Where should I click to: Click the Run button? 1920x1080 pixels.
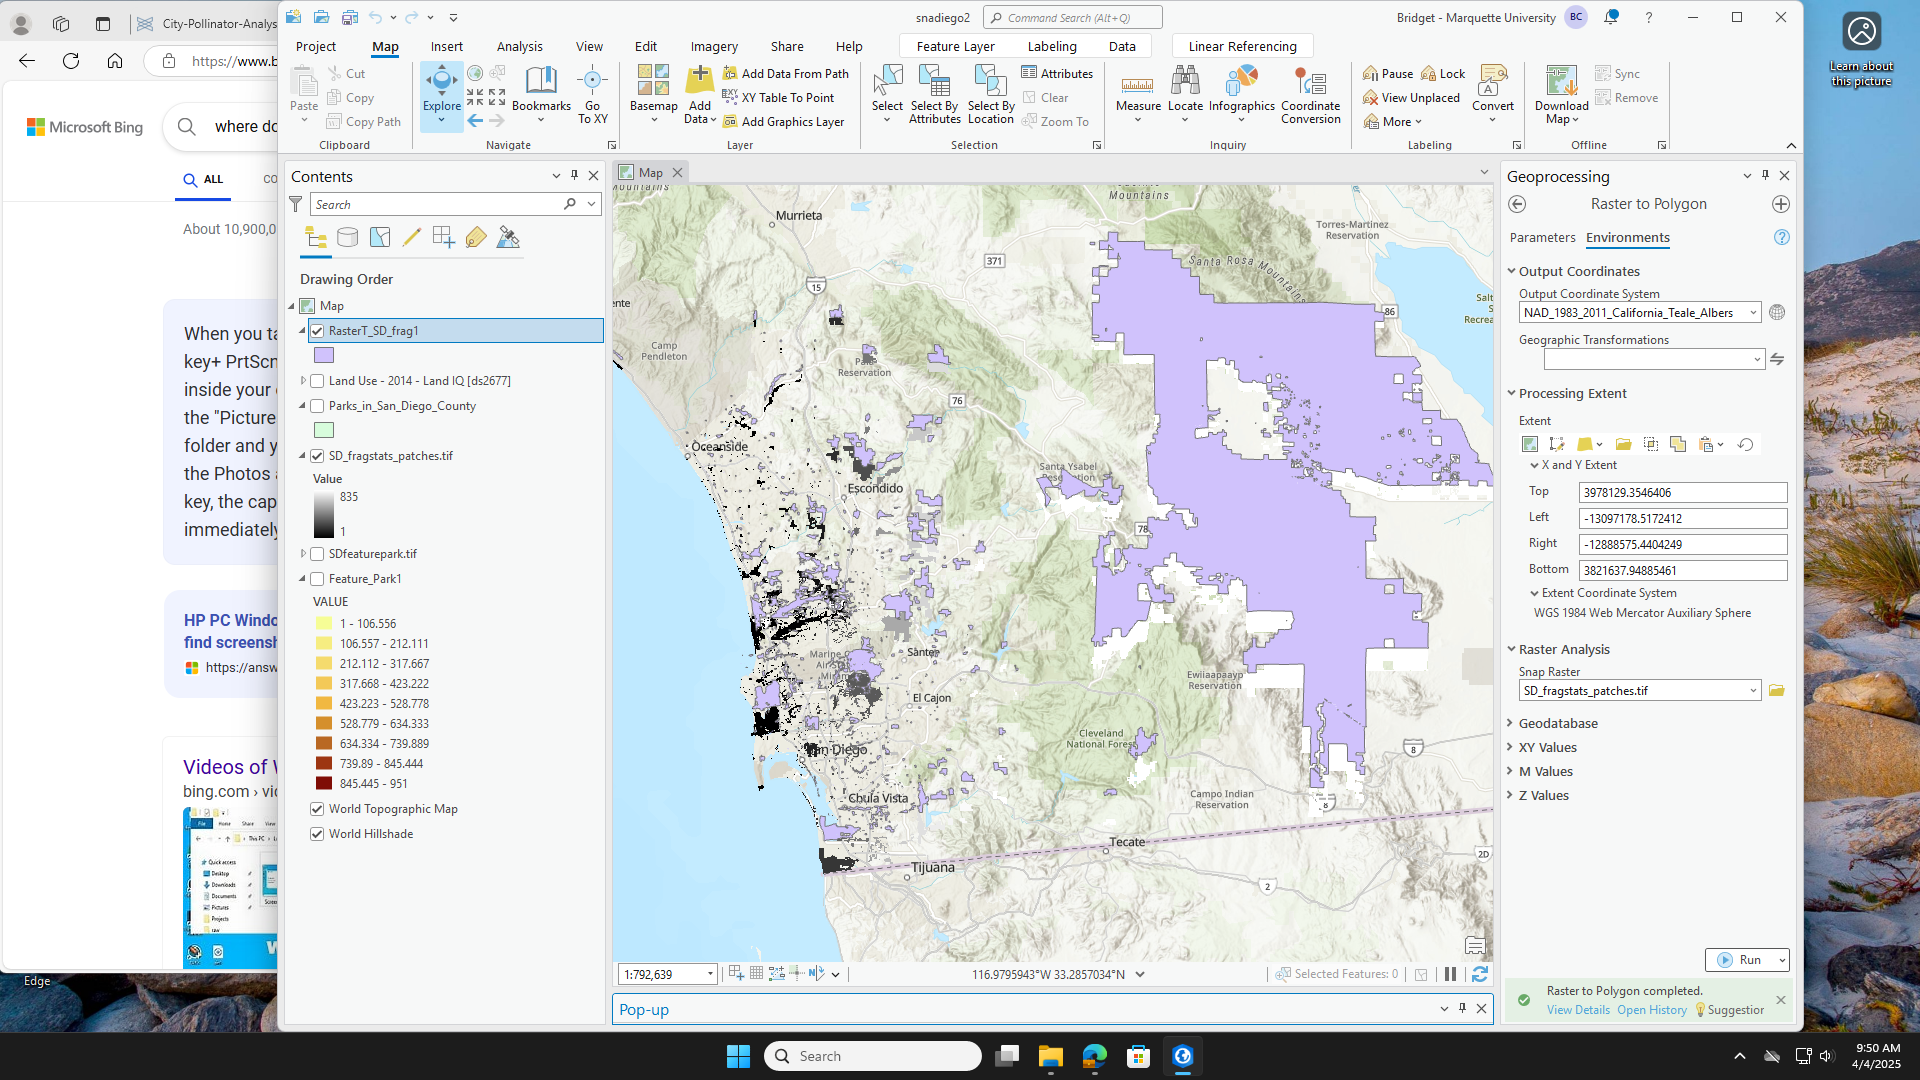point(1740,960)
